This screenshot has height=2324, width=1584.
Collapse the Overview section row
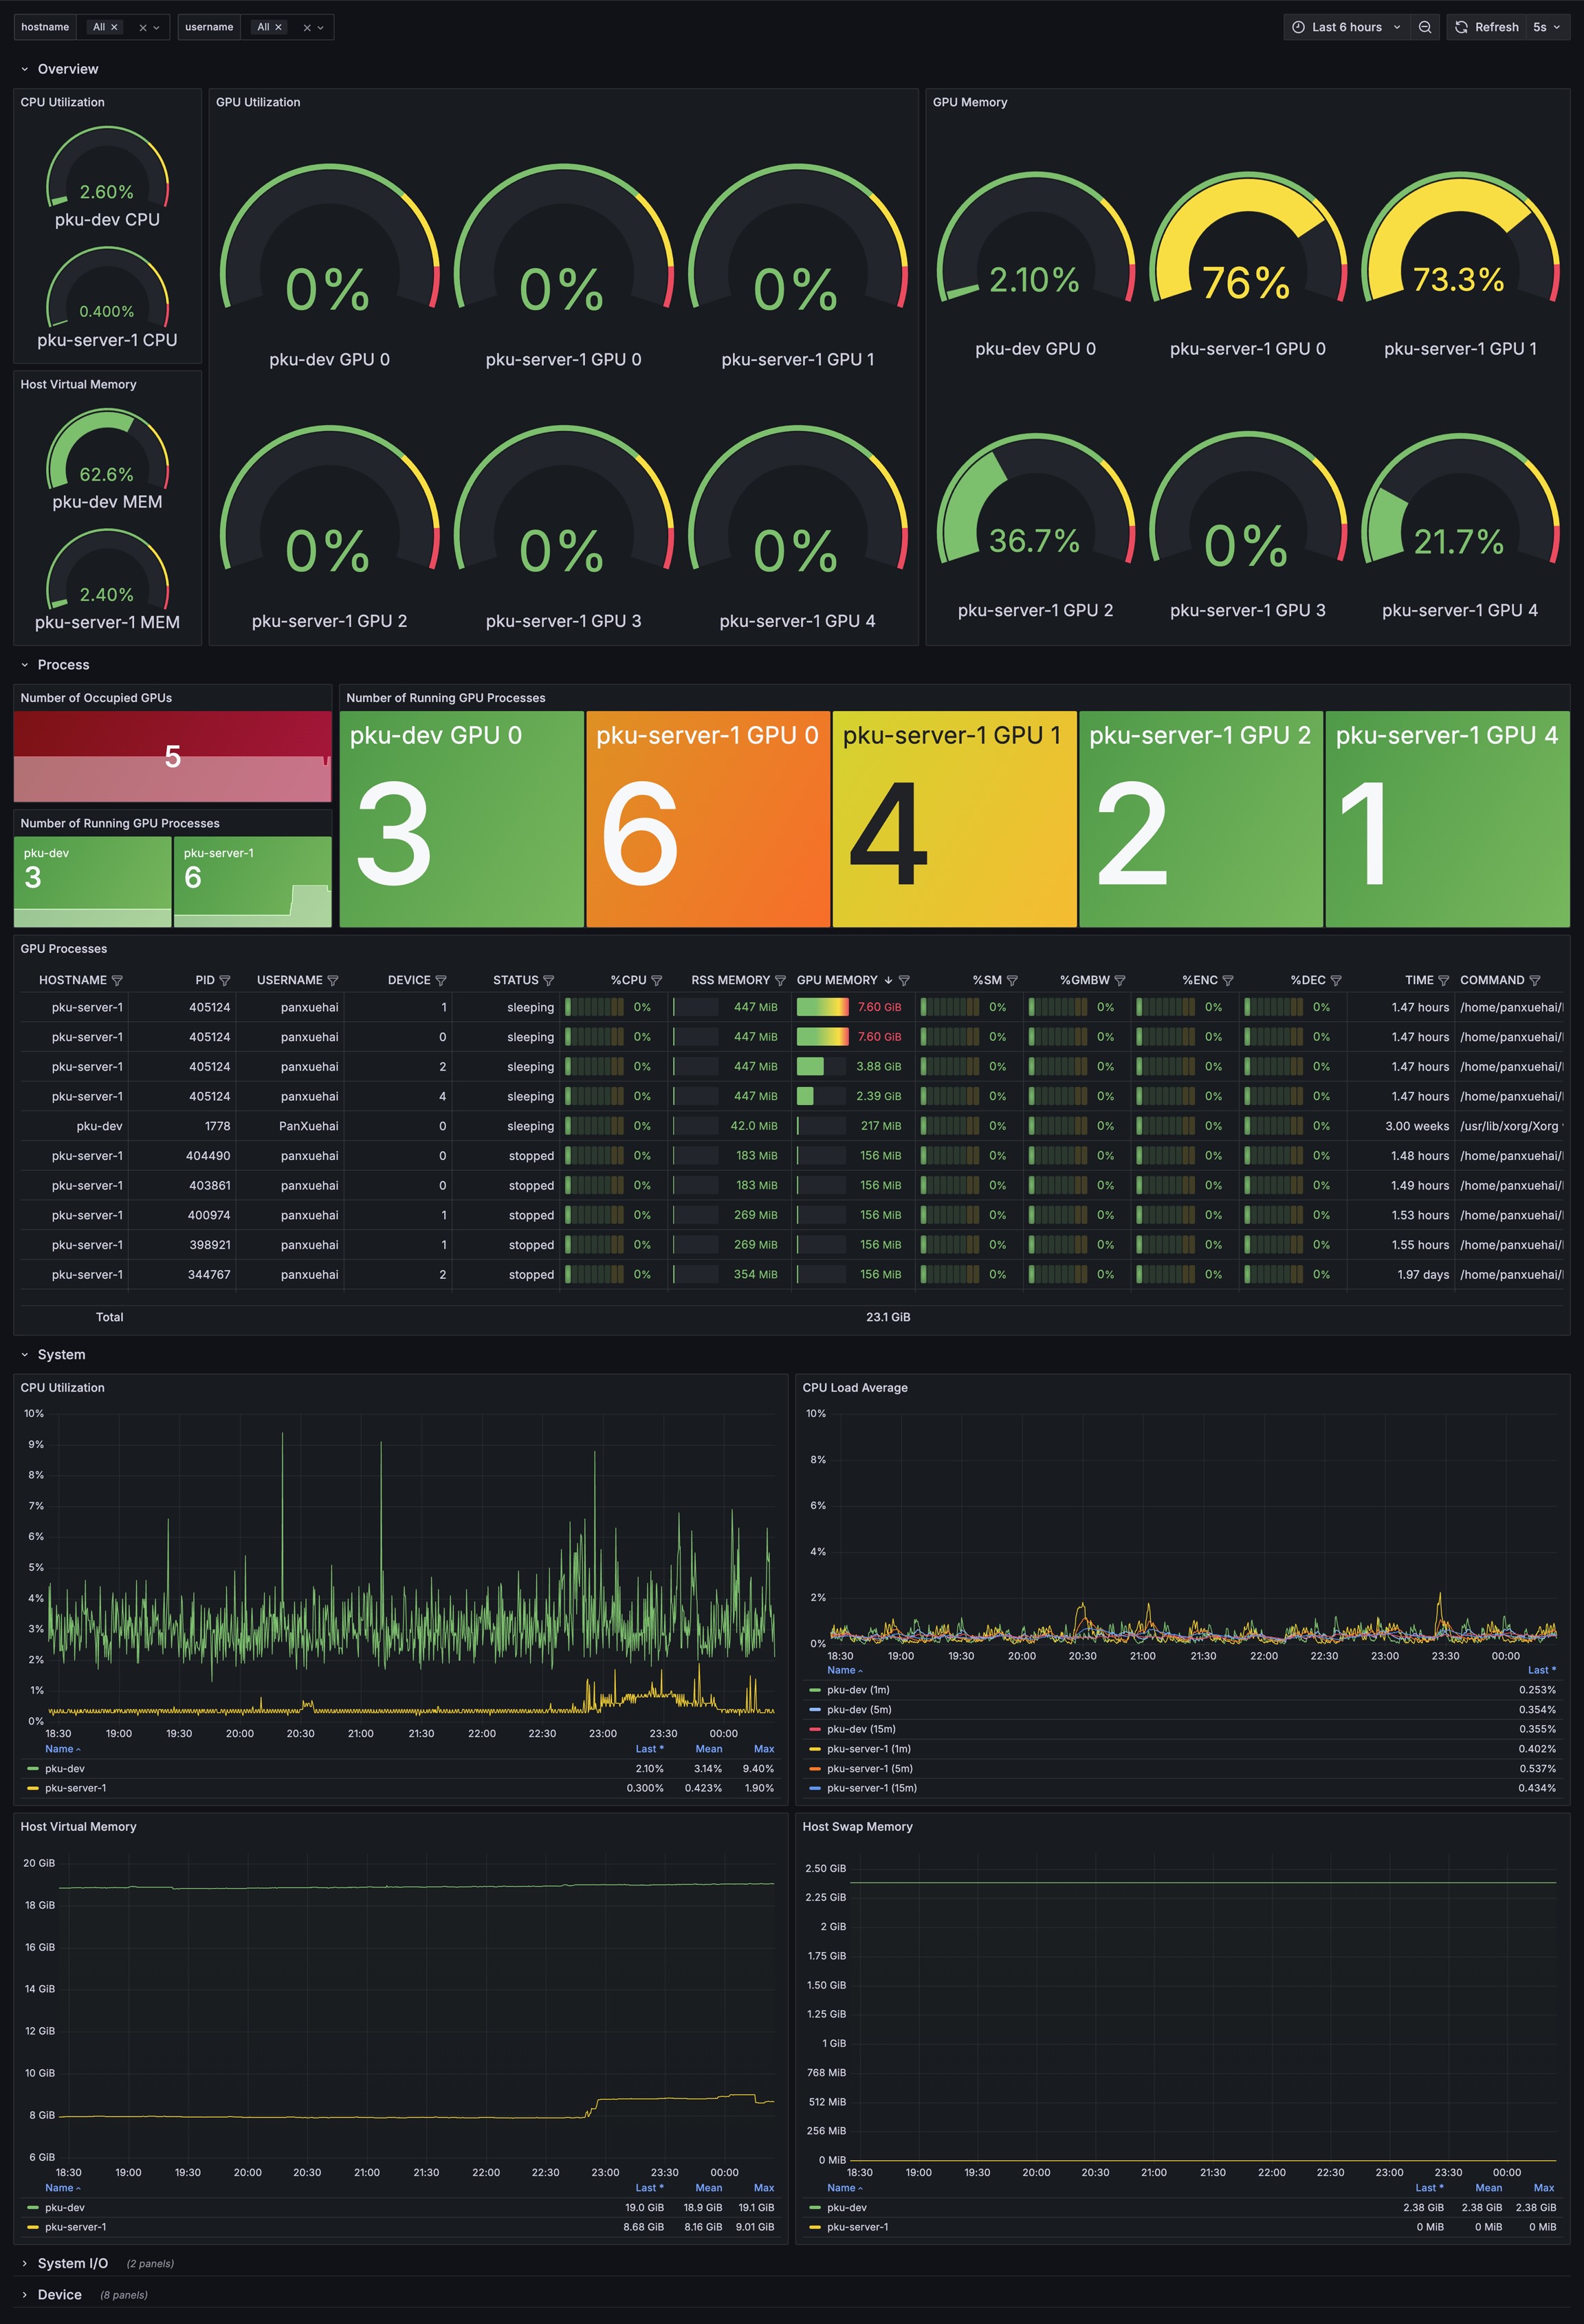[67, 69]
